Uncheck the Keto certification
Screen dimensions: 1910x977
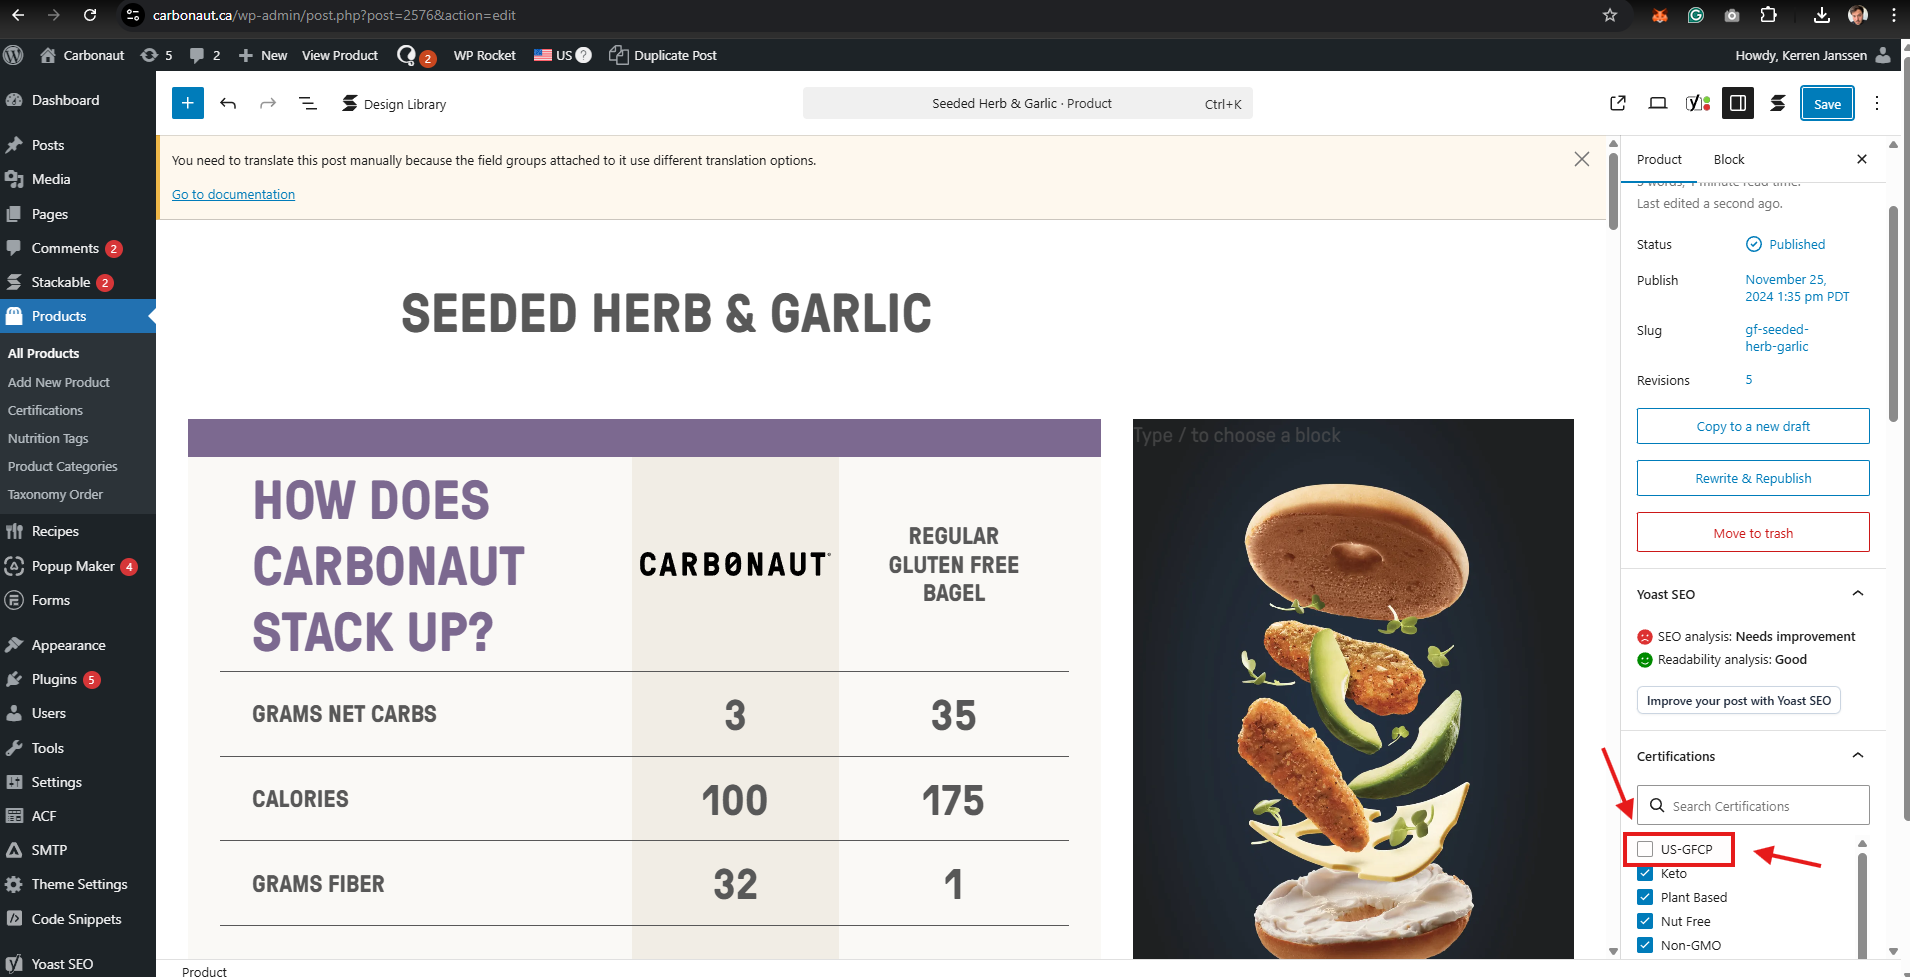1645,873
